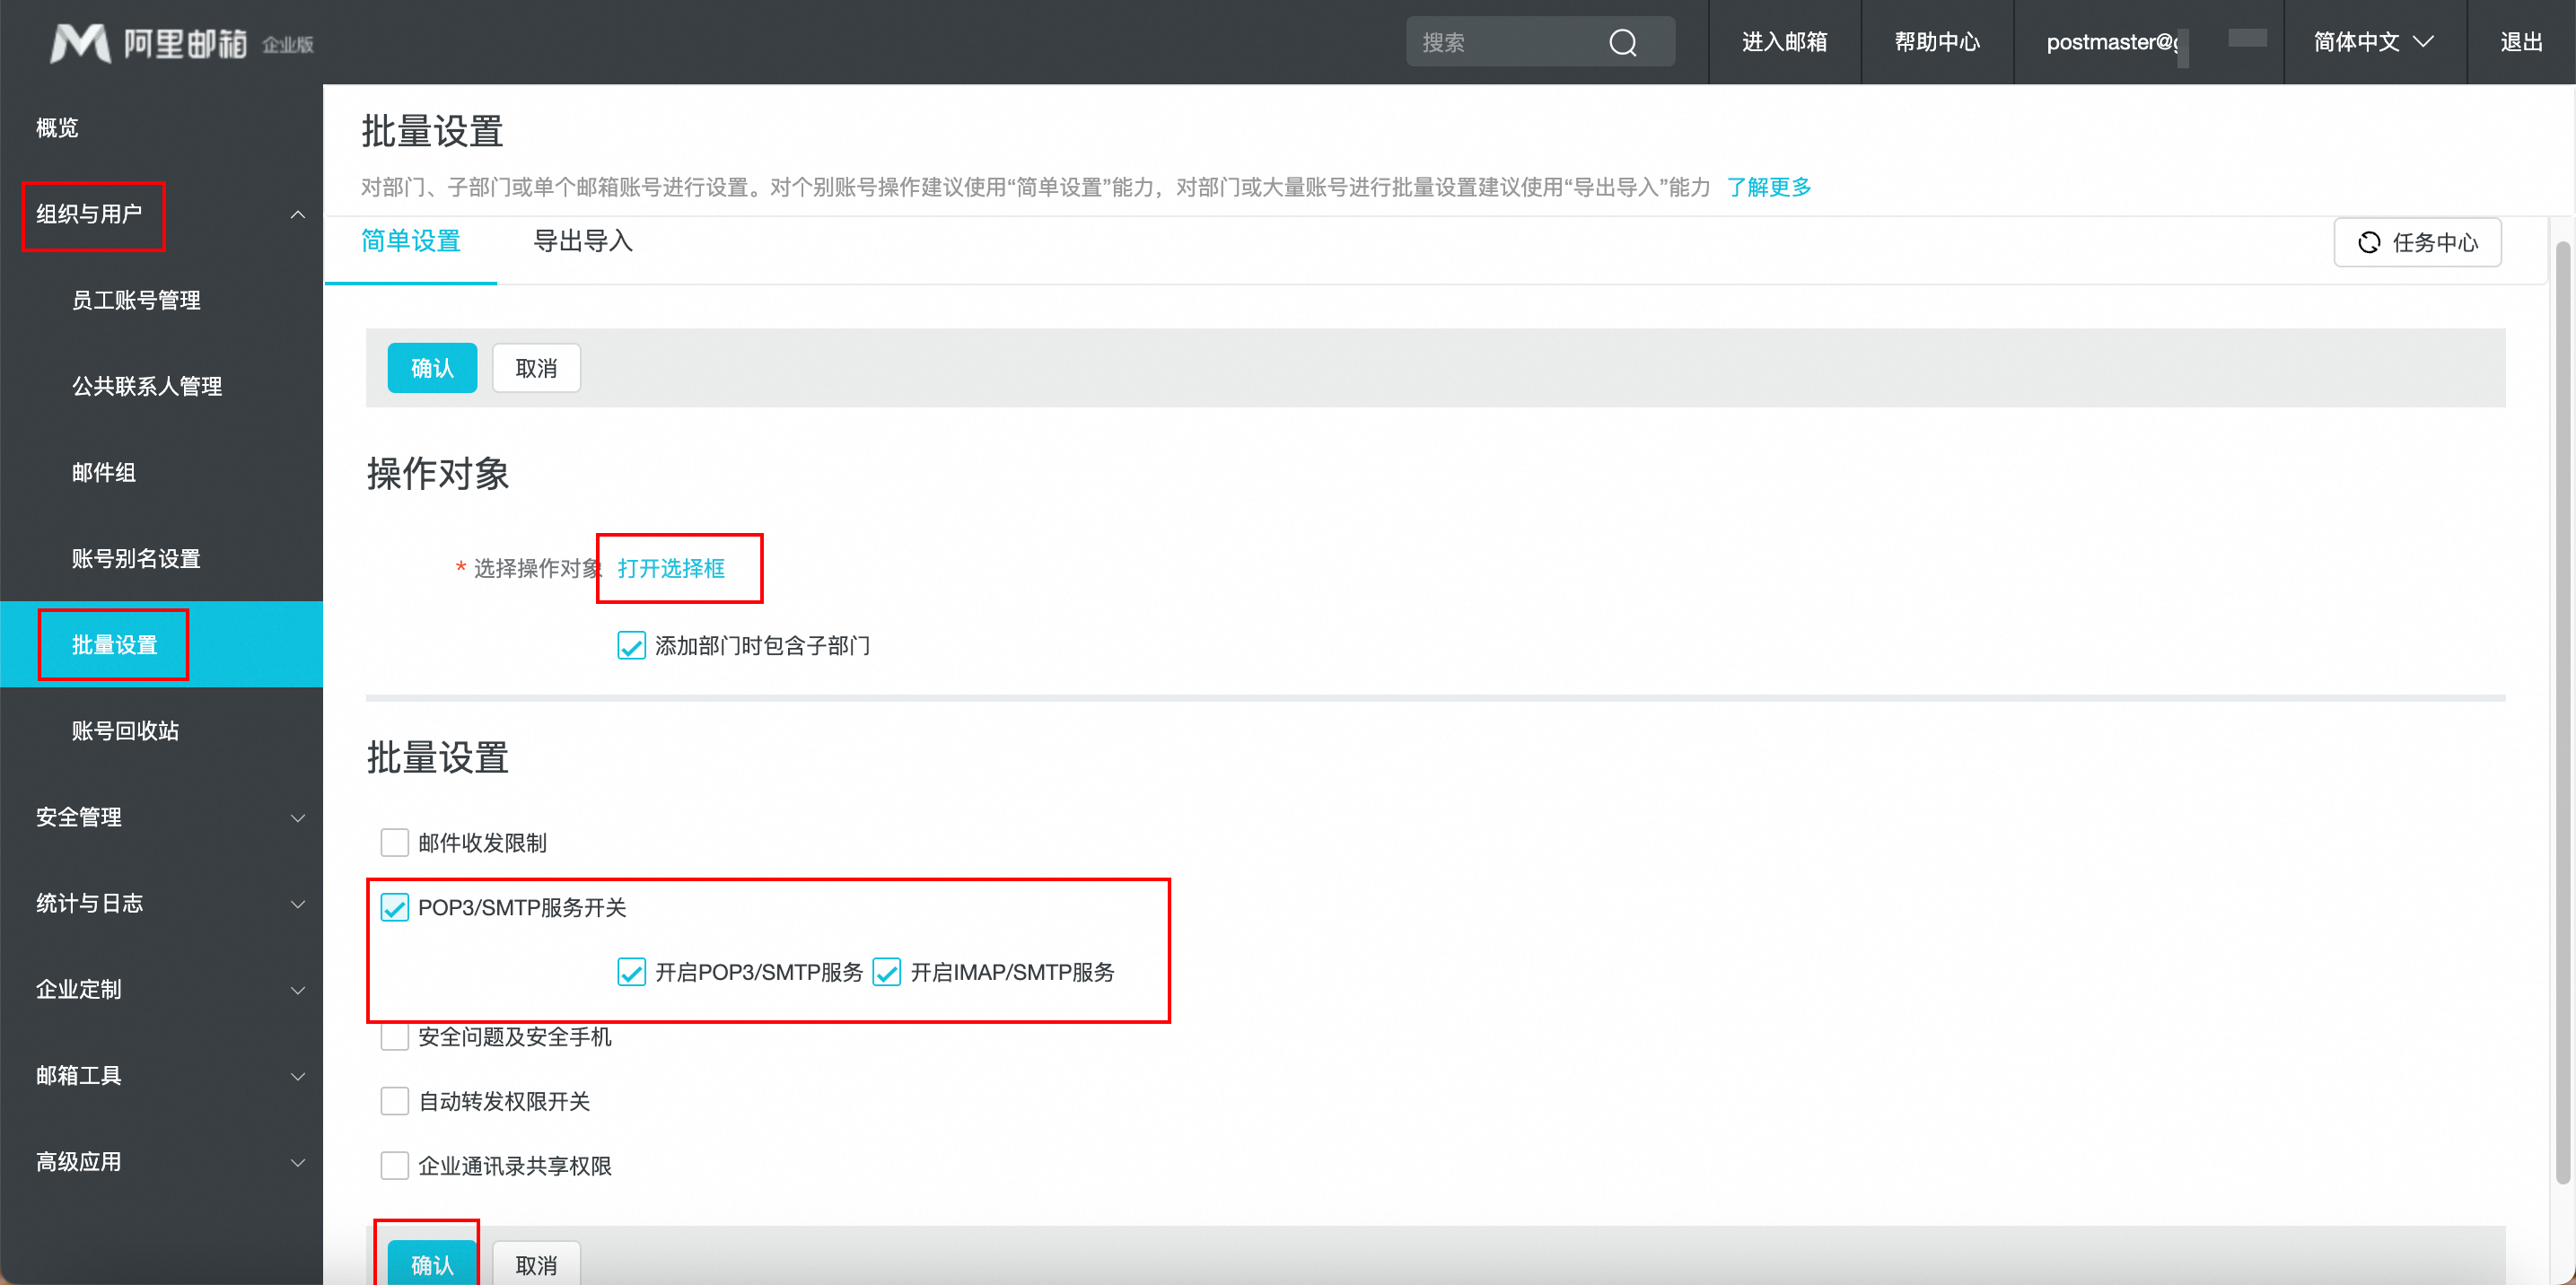The height and width of the screenshot is (1285, 2576).
Task: Click the 了解更多 link
Action: (x=1768, y=187)
